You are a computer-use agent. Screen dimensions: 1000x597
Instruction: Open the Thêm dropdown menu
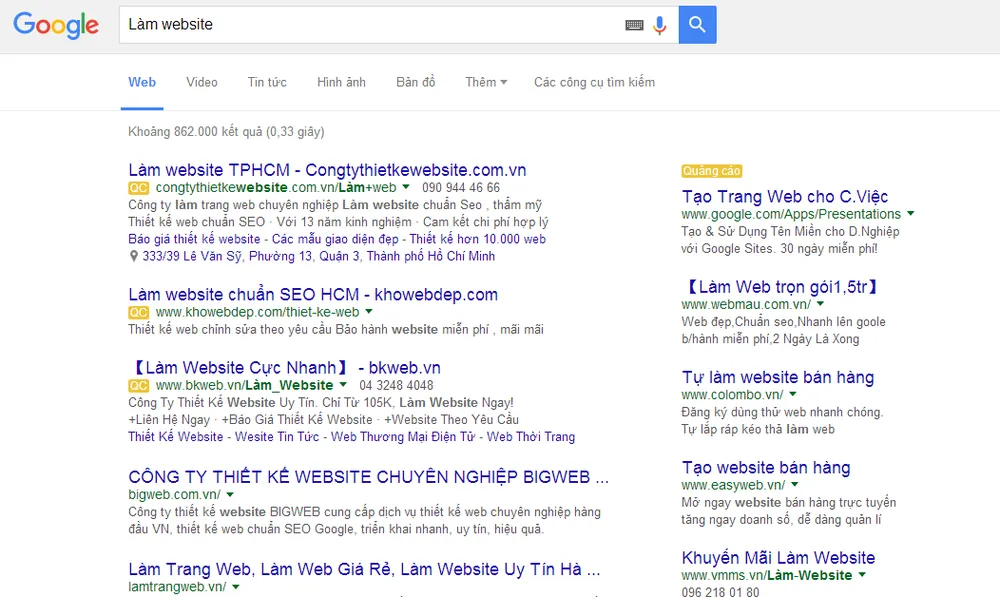pos(485,82)
